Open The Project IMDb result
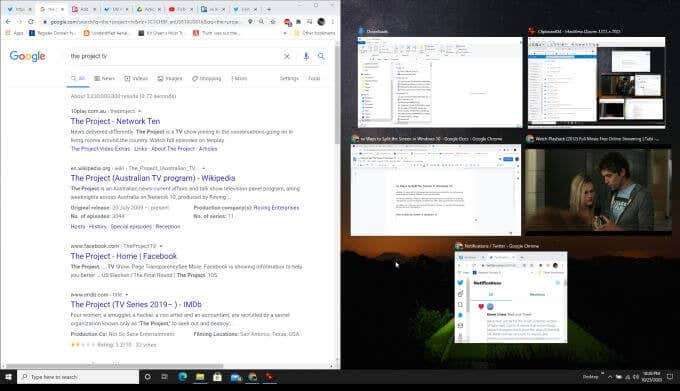 point(136,305)
